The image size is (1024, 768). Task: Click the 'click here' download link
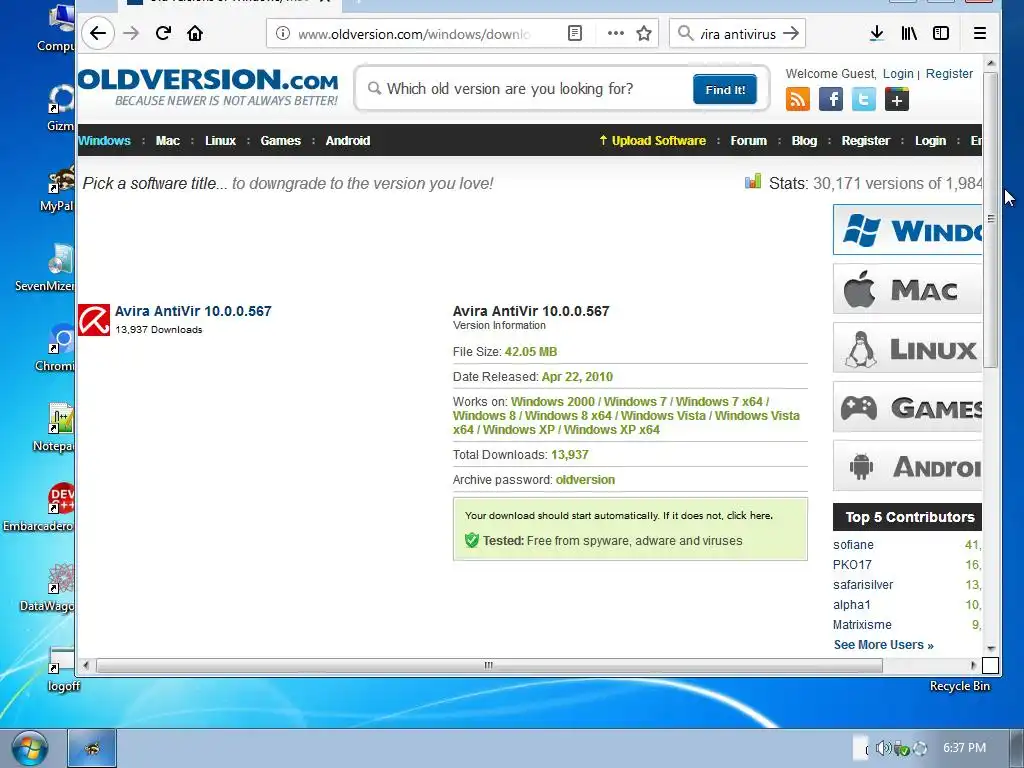click(749, 515)
